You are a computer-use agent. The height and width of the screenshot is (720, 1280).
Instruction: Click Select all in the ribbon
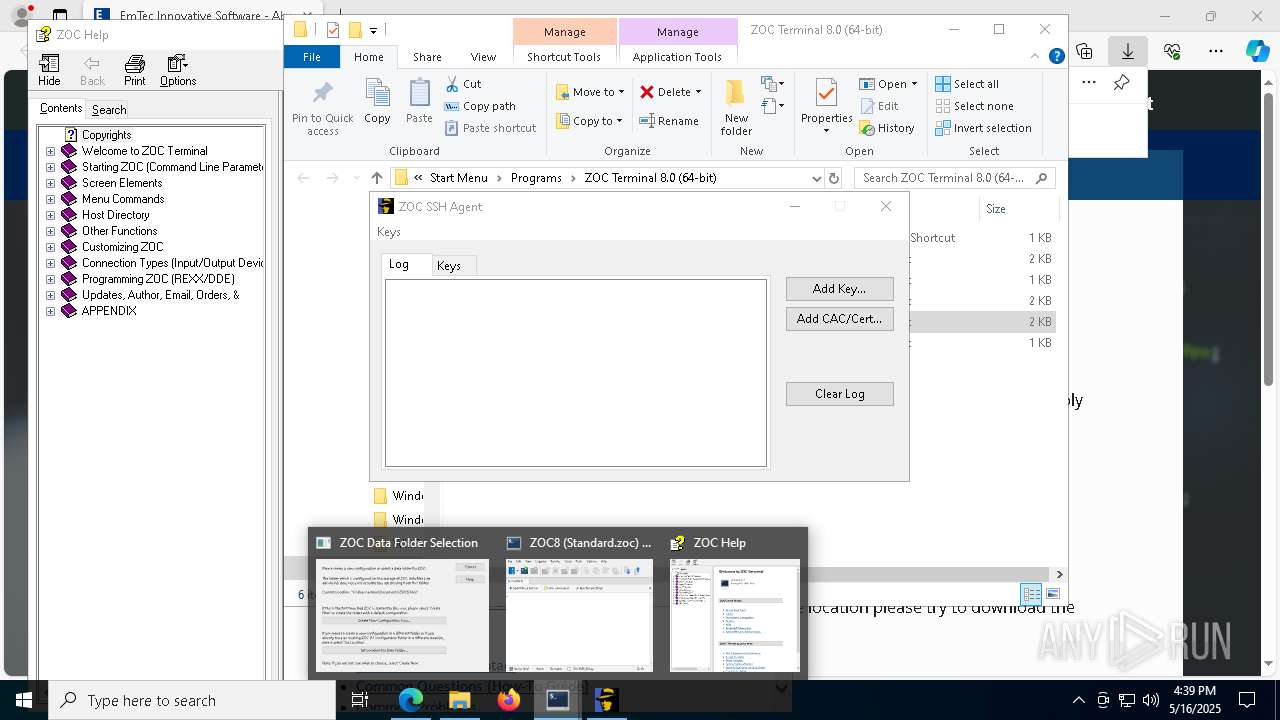(967, 84)
